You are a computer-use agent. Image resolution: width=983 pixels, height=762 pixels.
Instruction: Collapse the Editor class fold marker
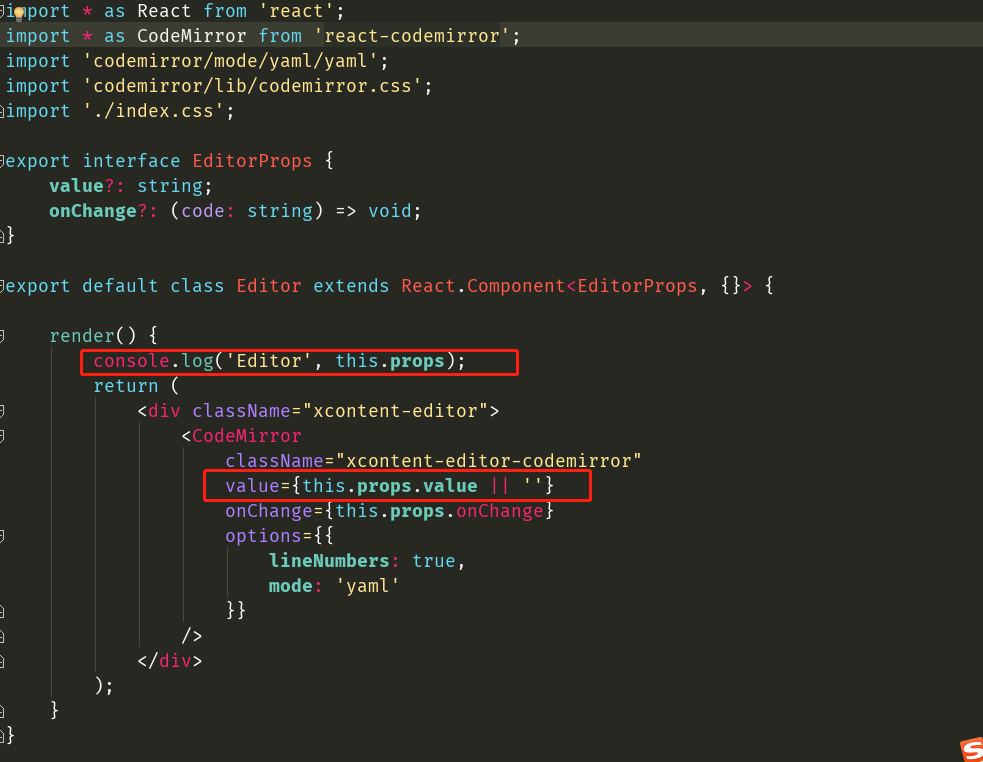(x=2, y=287)
